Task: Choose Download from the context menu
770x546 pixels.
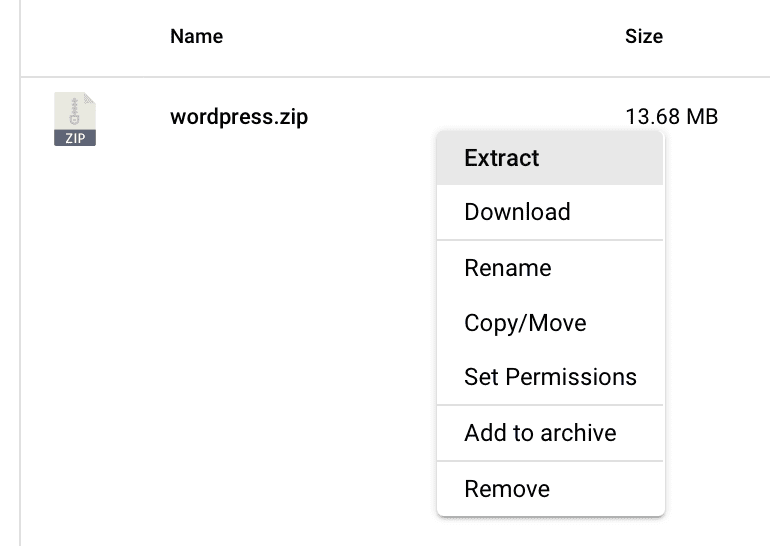Action: (550, 212)
